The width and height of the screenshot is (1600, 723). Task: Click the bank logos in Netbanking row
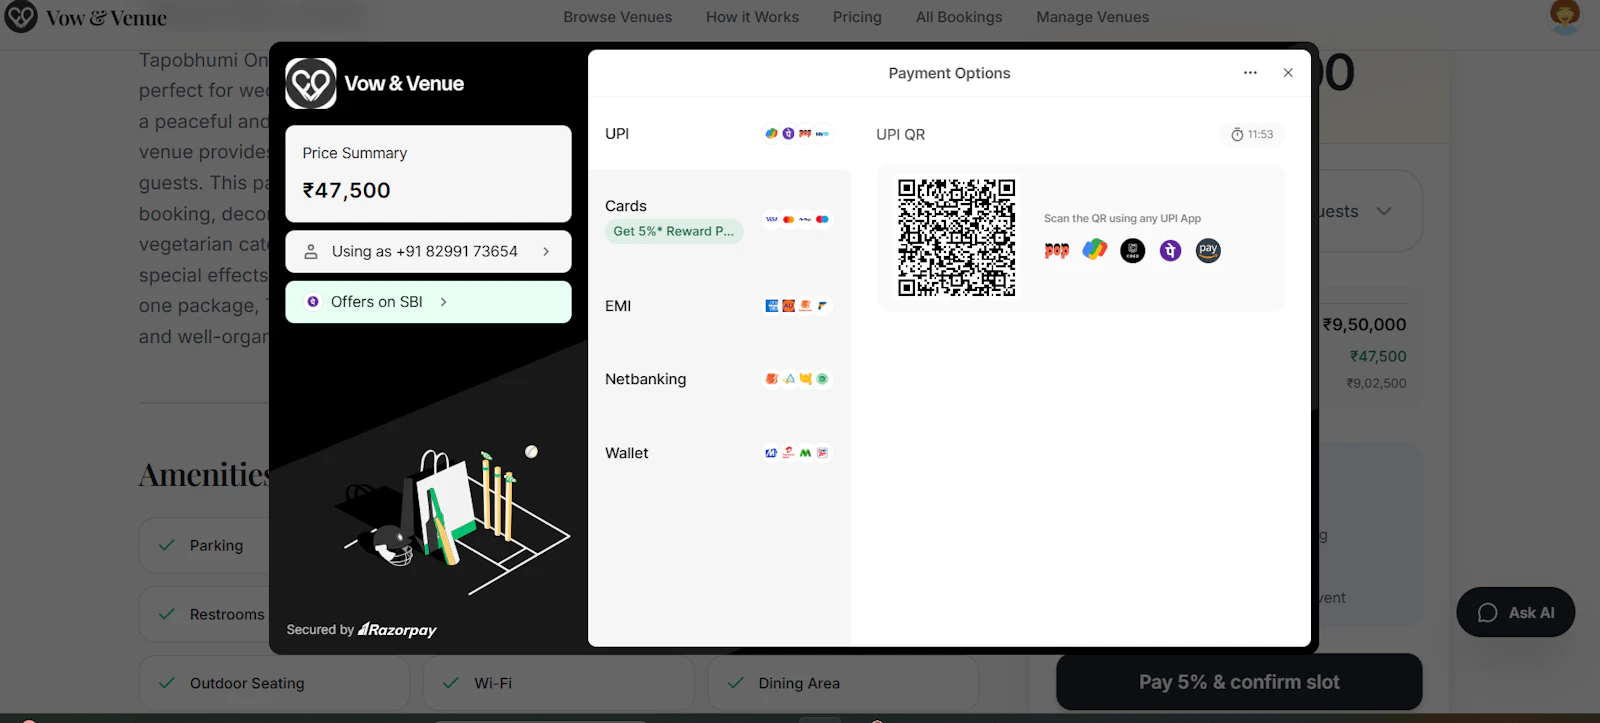(797, 379)
